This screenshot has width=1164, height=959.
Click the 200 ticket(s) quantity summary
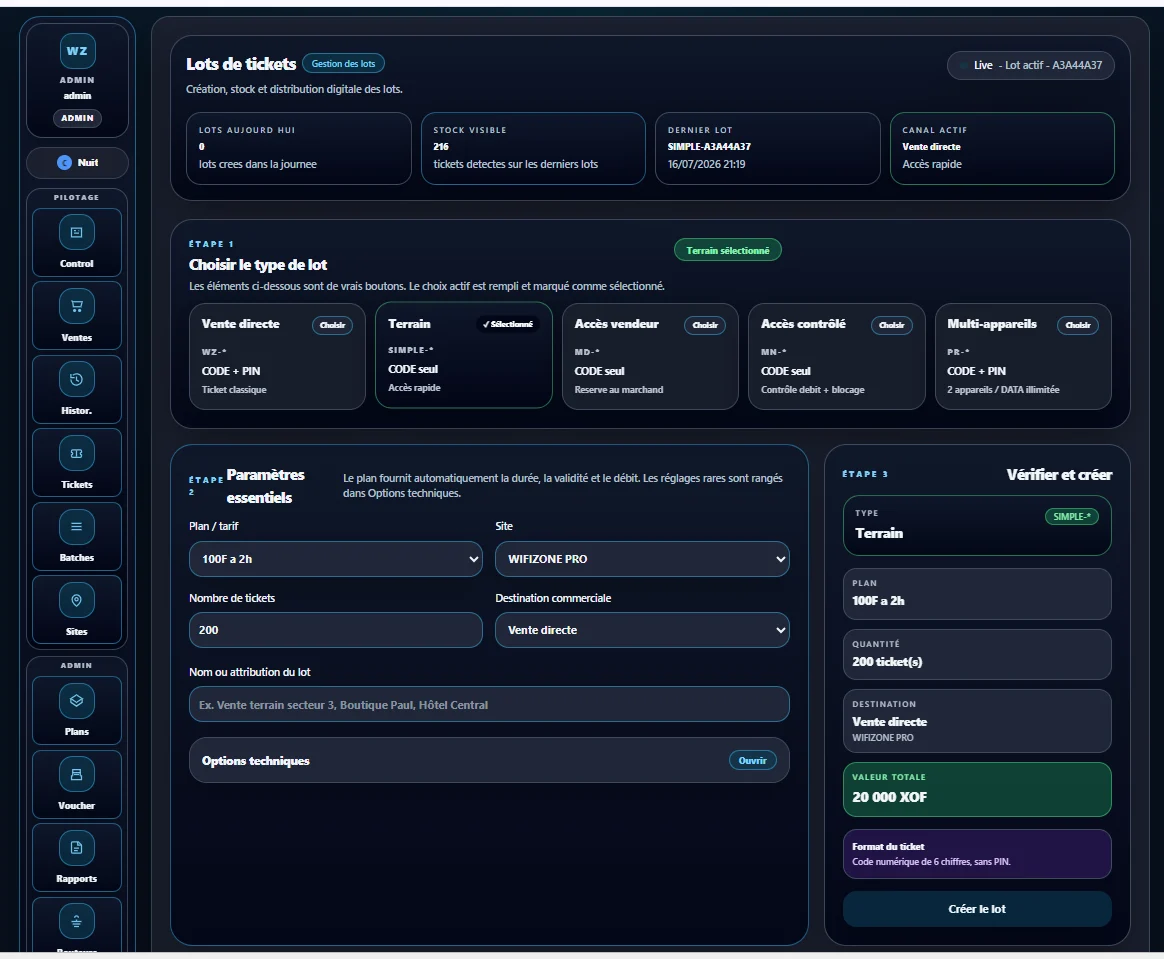tap(977, 655)
